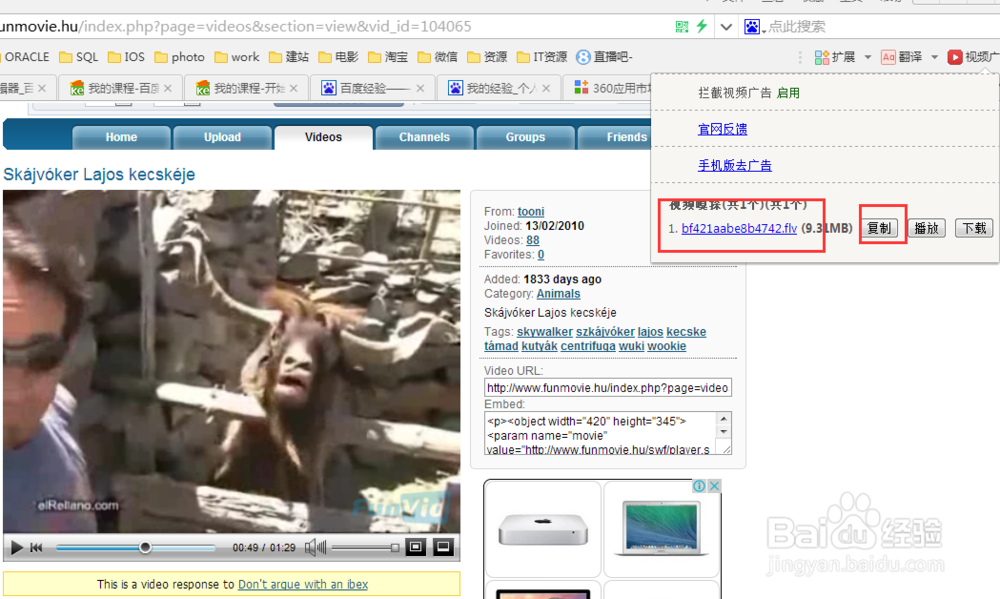Open the Upload tab
The image size is (1000, 599).
[222, 137]
